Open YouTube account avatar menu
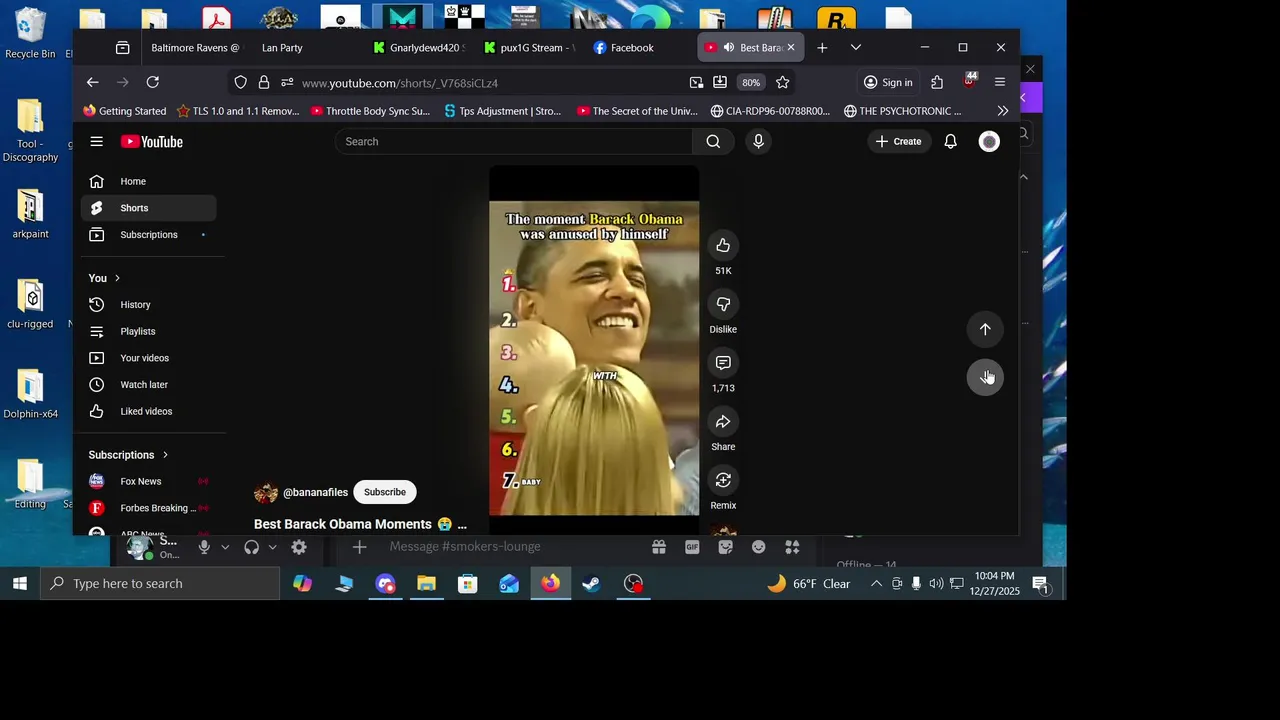Screen dimensions: 1280x720 (989, 141)
